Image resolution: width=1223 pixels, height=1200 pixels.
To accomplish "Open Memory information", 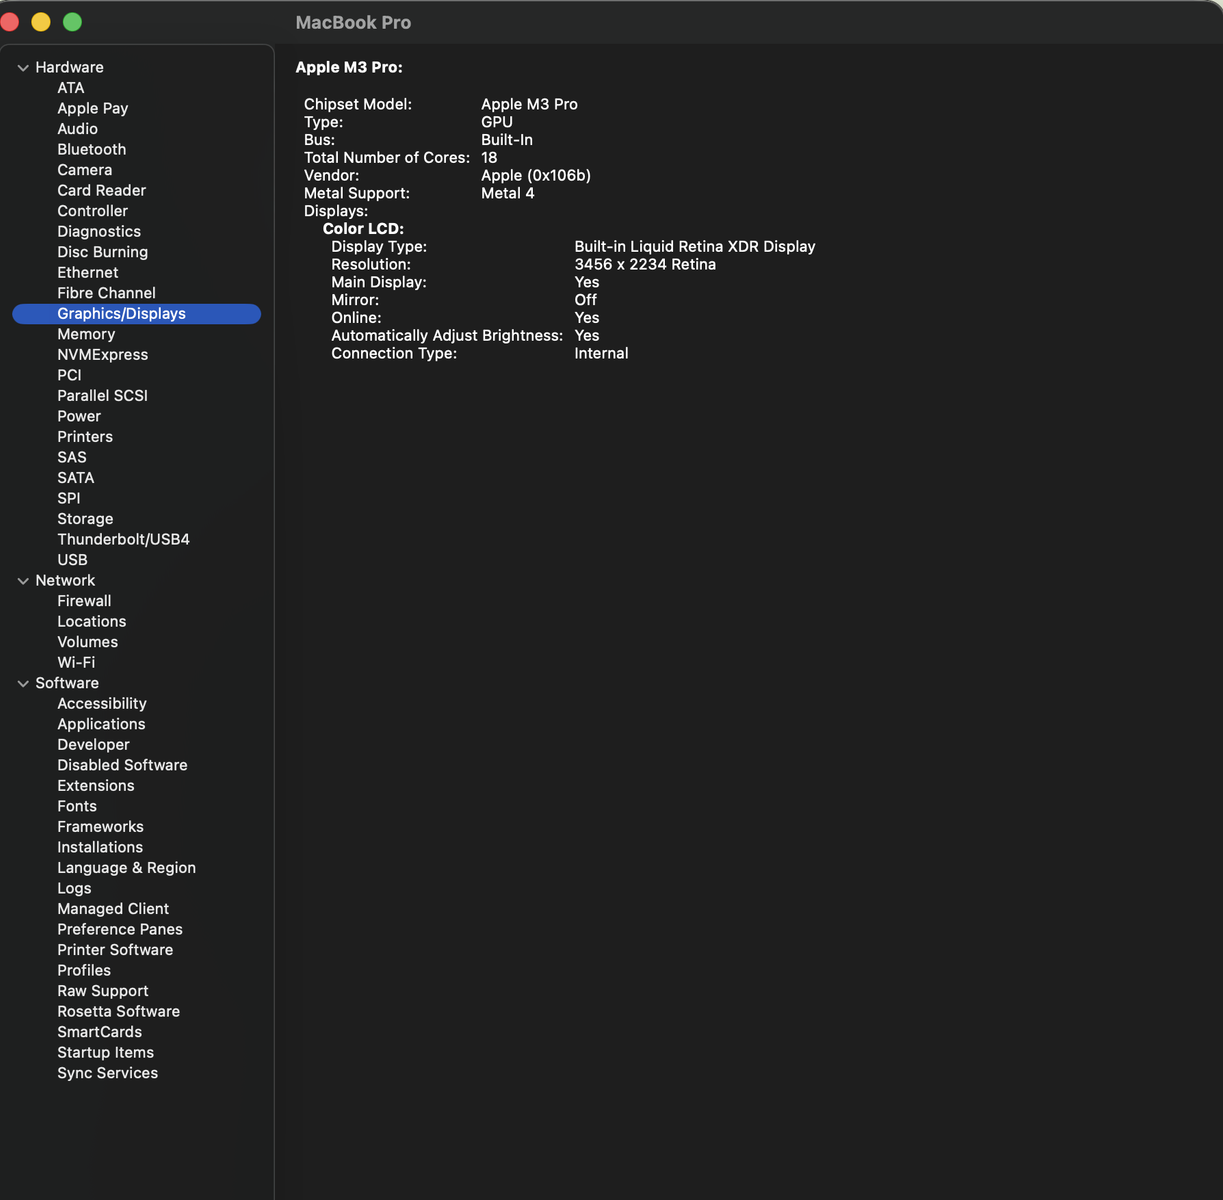I will click(86, 334).
